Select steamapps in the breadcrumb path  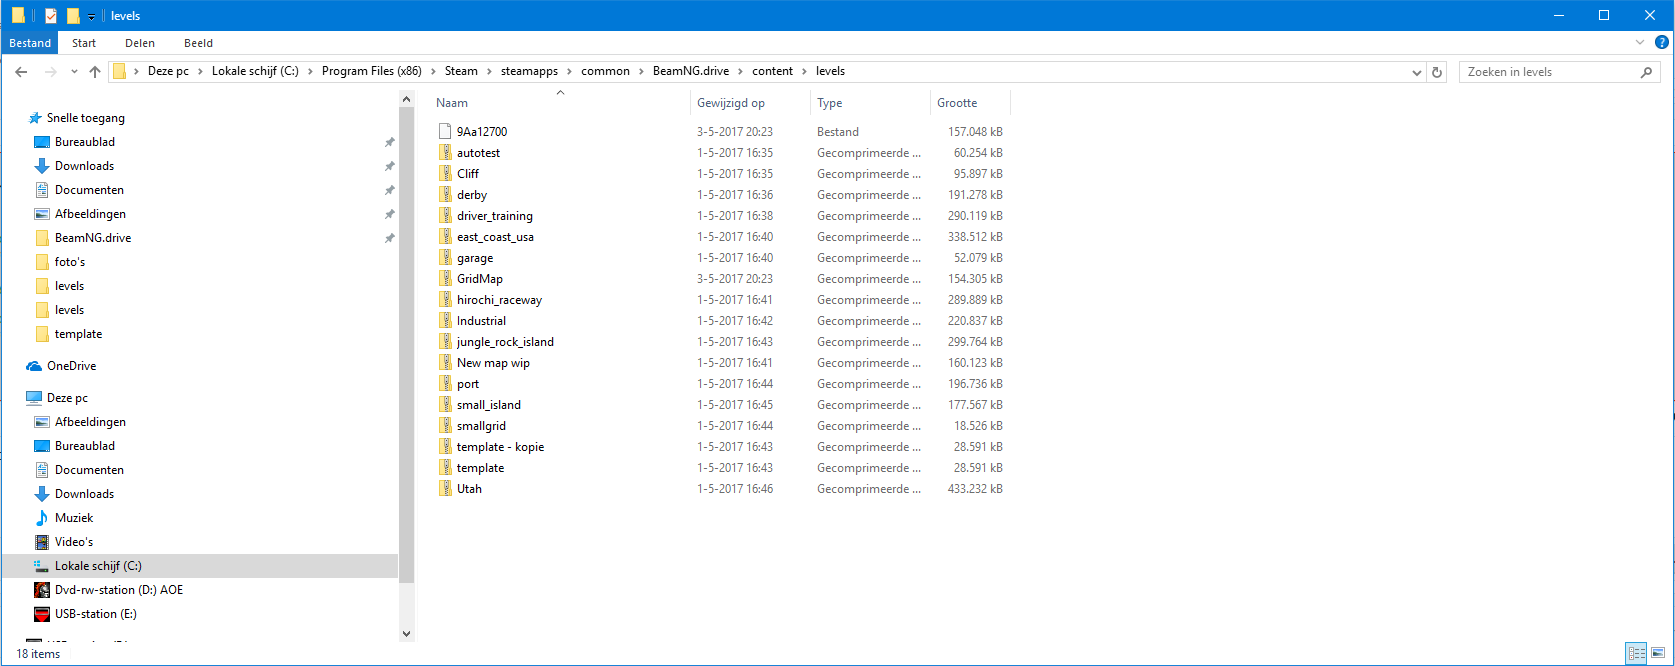coord(529,71)
